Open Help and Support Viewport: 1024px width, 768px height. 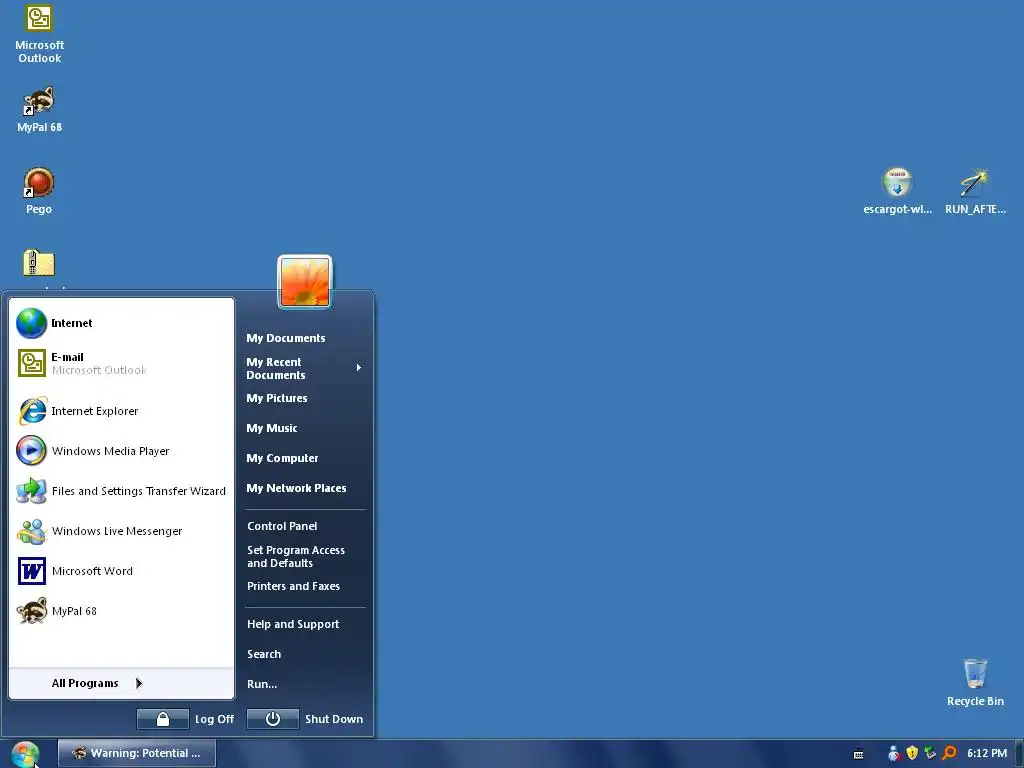(x=304, y=624)
